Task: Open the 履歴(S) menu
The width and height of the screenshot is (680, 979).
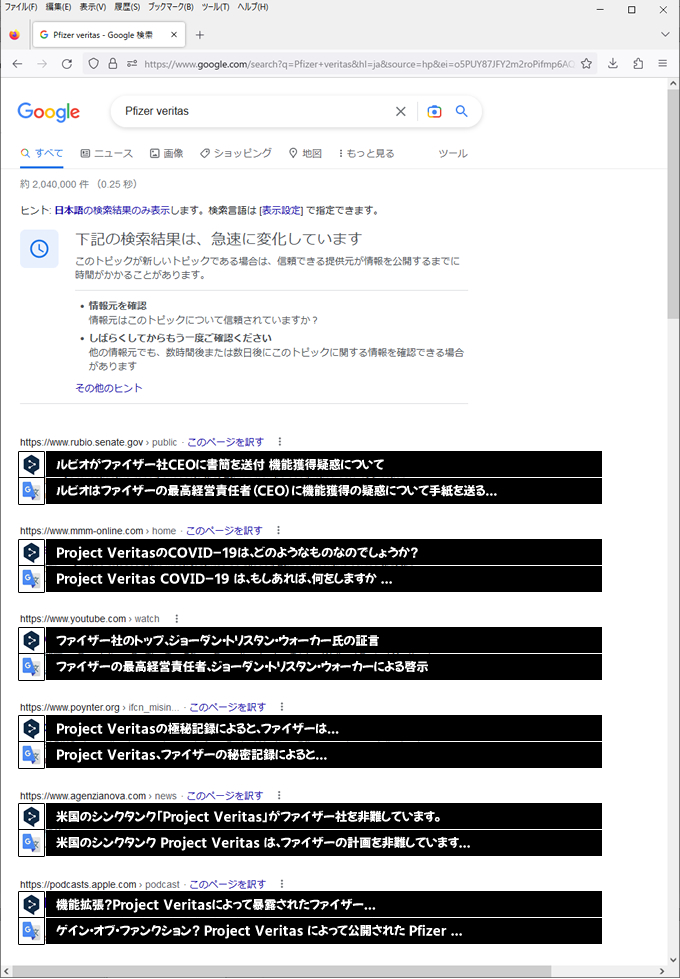Action: click(x=127, y=7)
